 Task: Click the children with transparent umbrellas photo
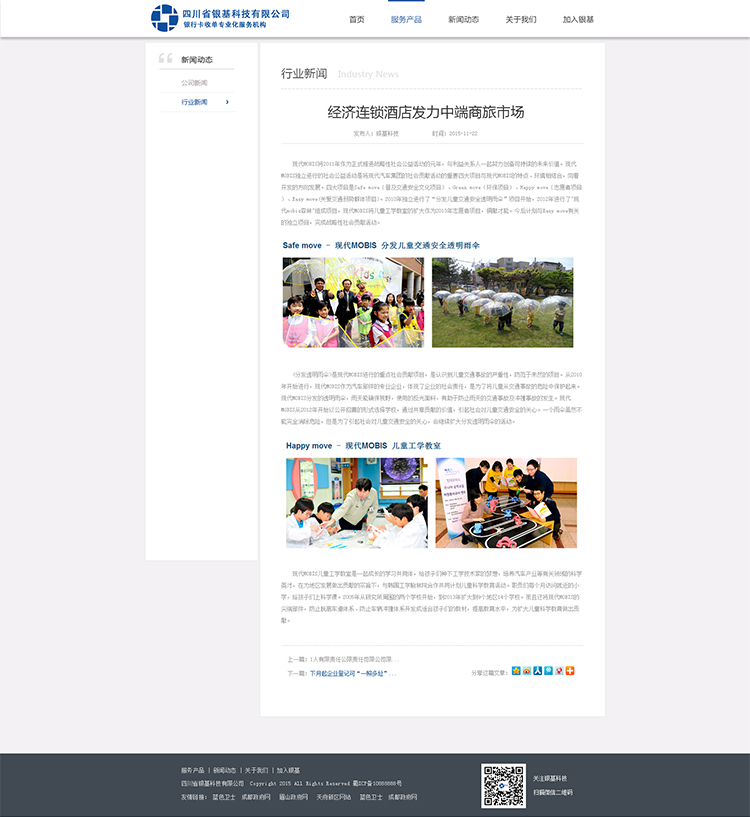pos(502,302)
